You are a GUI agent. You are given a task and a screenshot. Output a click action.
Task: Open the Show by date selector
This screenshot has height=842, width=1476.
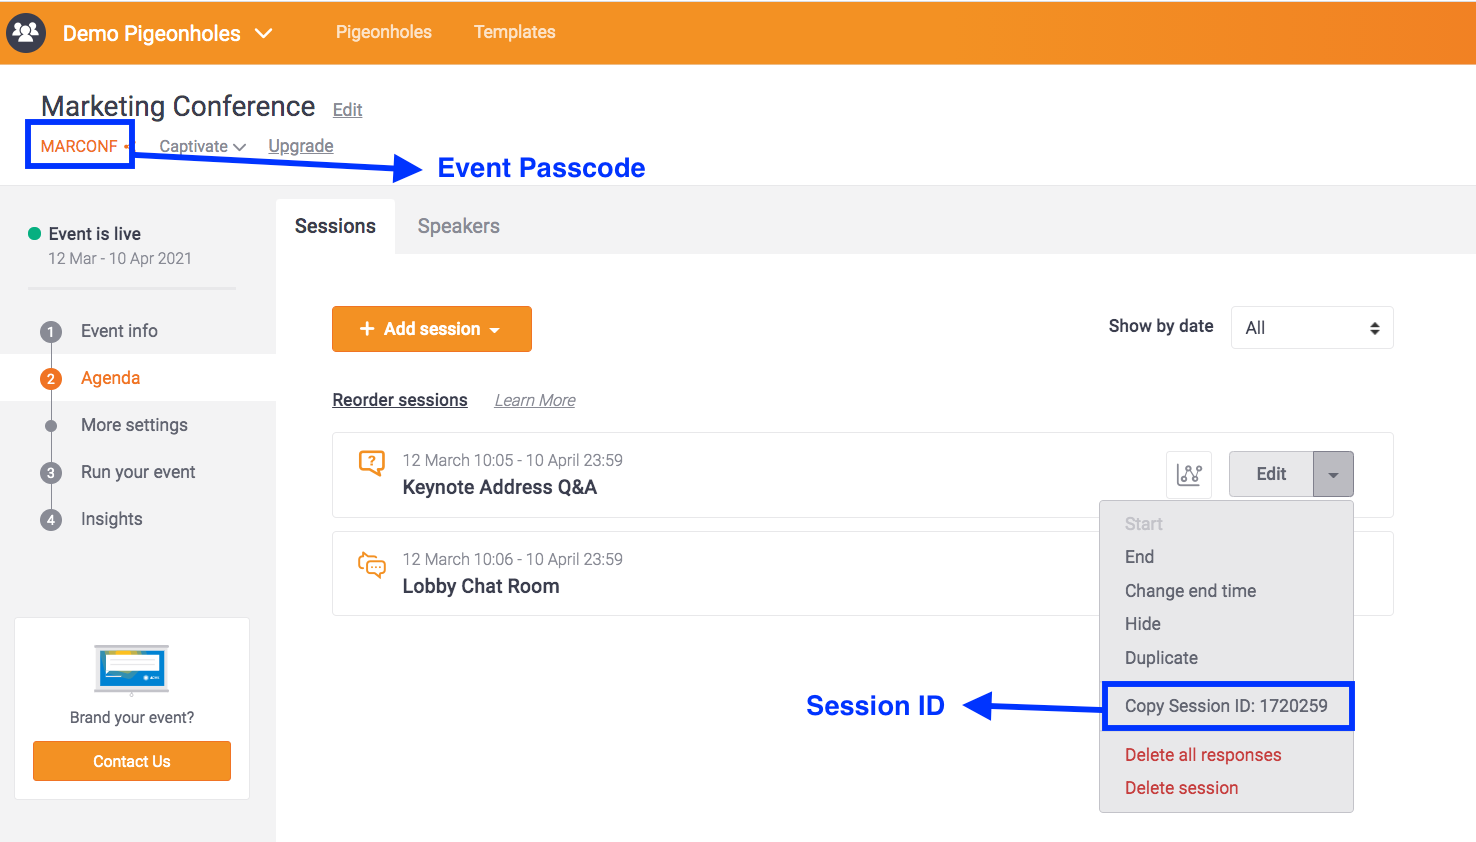point(1311,328)
